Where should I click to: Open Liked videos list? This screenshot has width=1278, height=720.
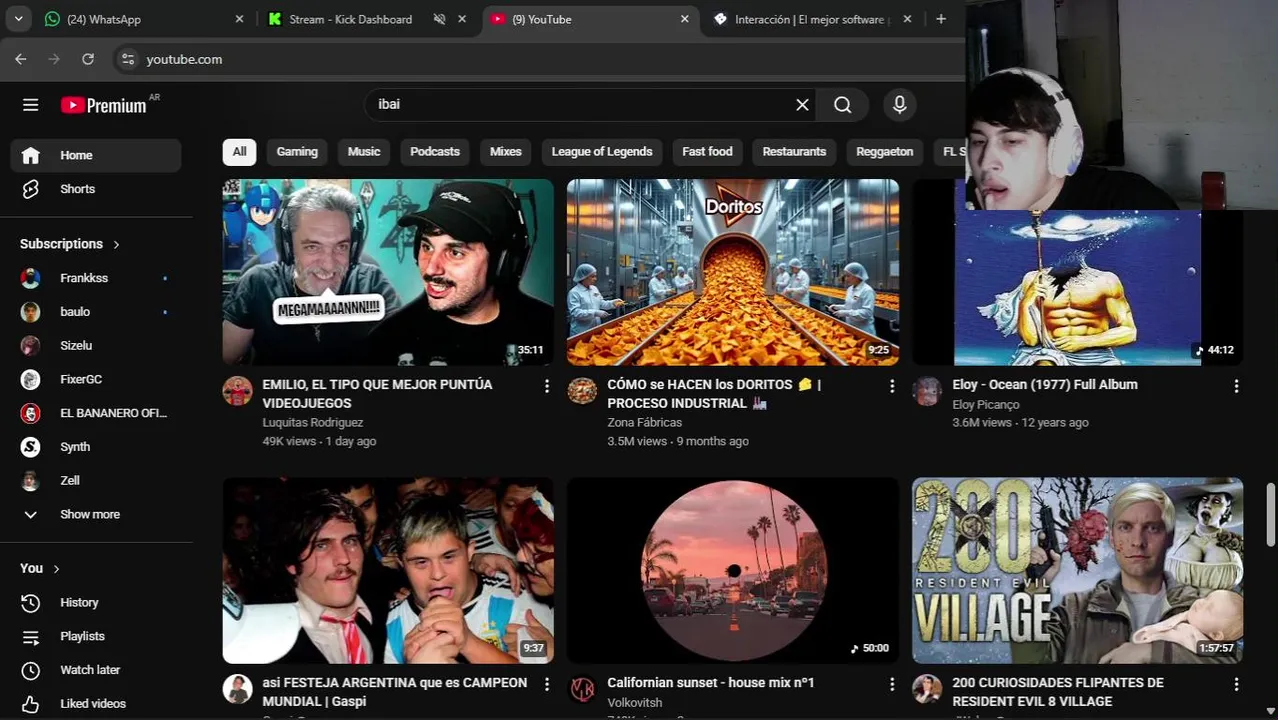coord(96,703)
